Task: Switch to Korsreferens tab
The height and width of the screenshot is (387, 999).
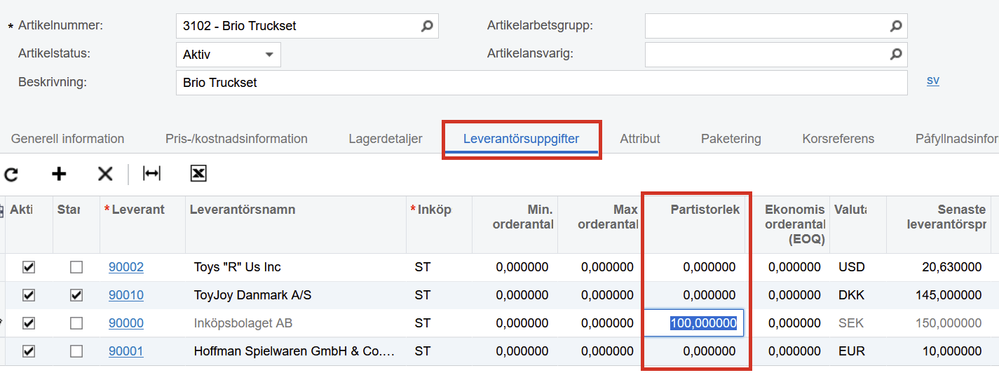Action: pos(838,138)
